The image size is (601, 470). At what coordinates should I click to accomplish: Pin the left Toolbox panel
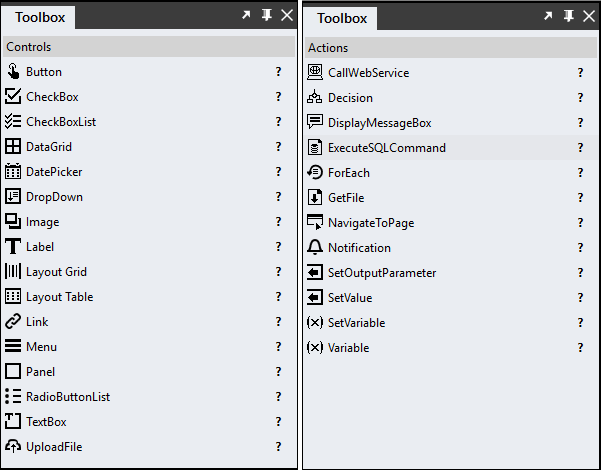coord(267,15)
